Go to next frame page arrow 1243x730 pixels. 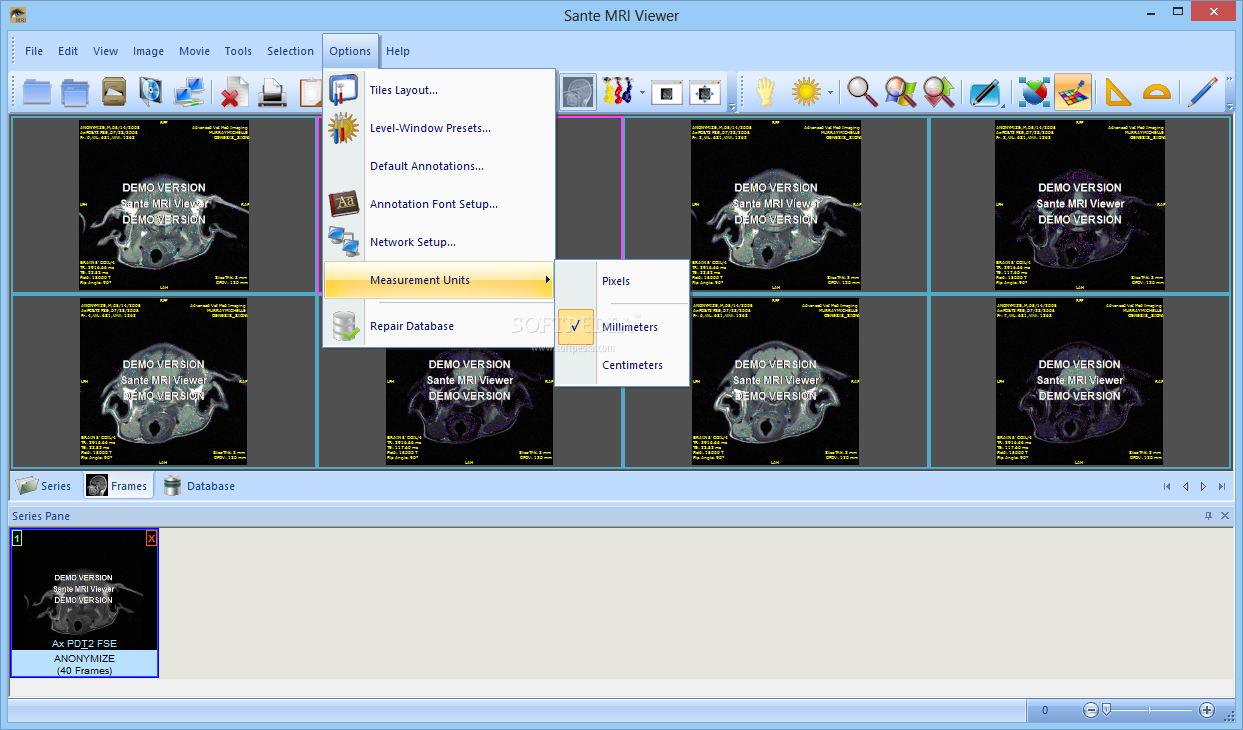click(x=1203, y=487)
